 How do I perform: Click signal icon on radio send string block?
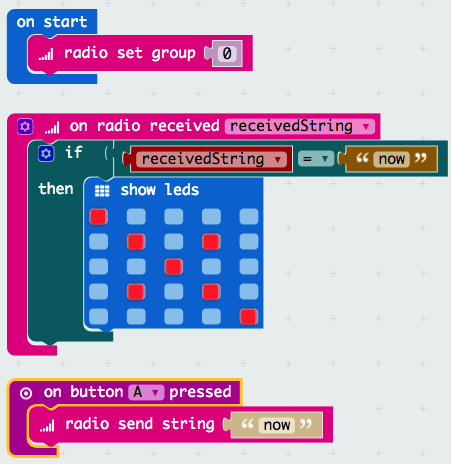(47, 426)
